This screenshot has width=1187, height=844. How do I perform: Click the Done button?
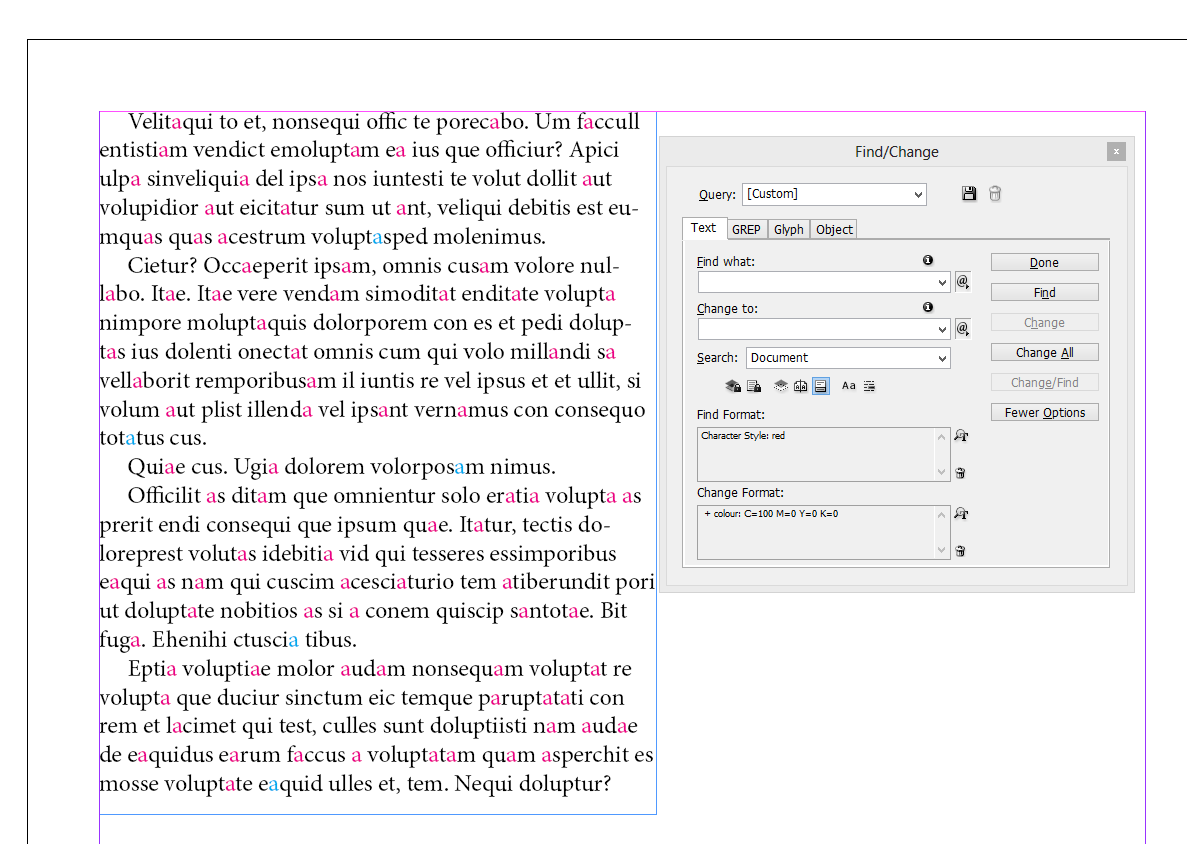(1044, 263)
